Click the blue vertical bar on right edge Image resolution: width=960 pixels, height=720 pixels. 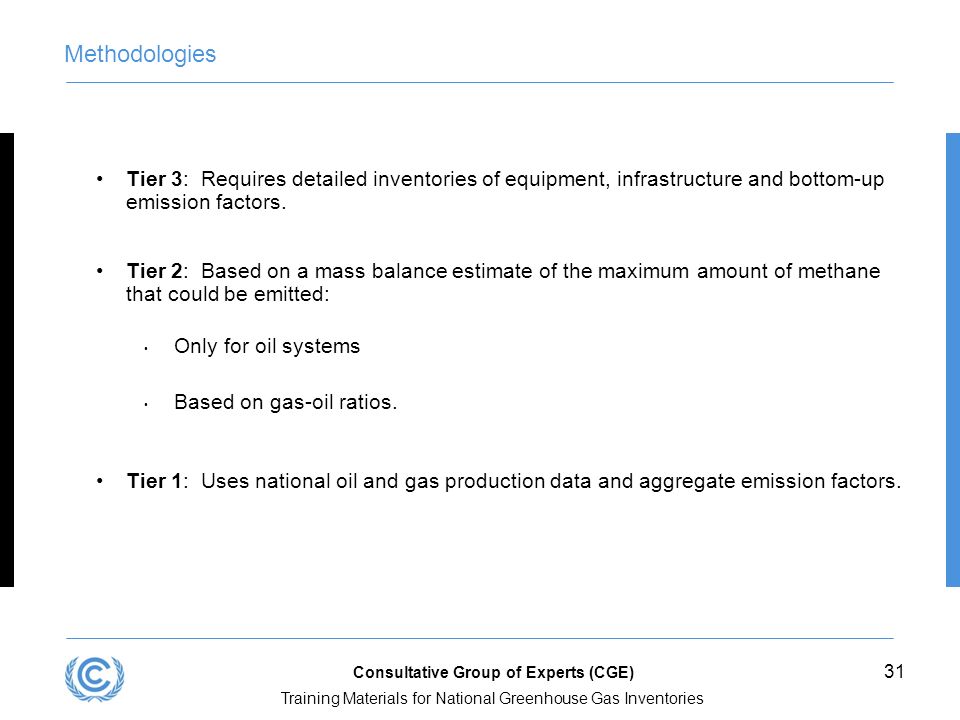953,360
